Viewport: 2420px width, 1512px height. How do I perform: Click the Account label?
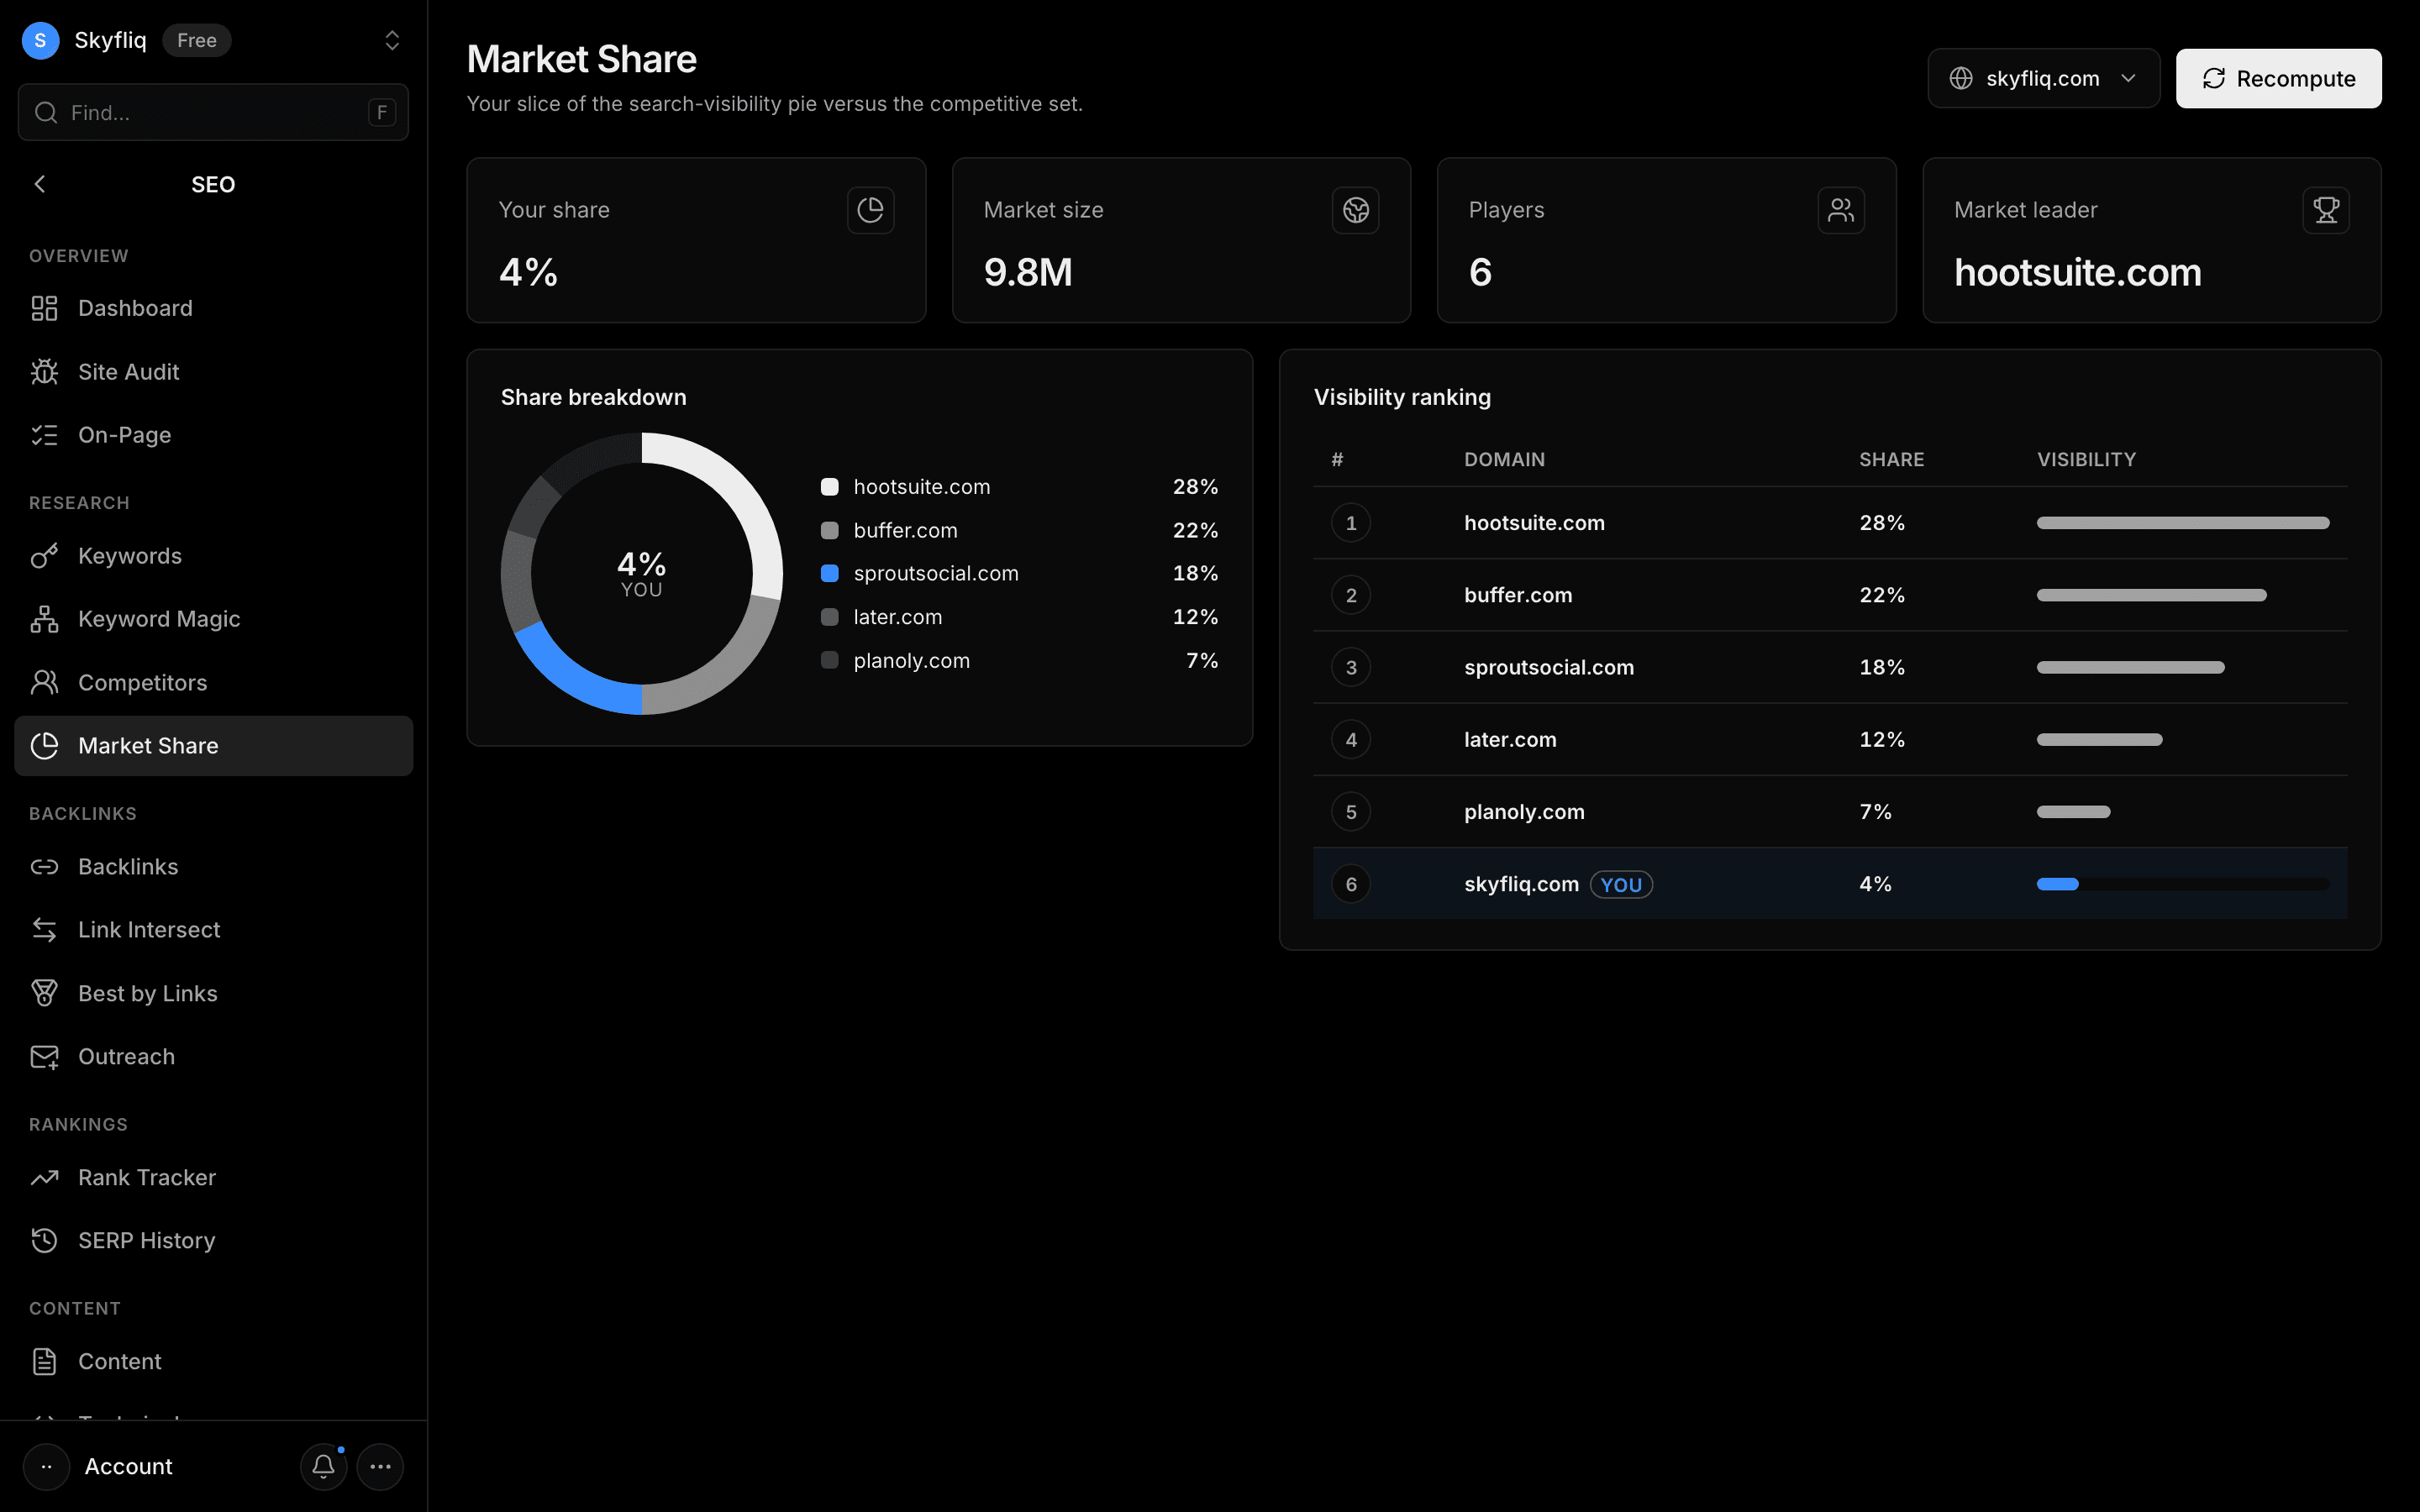(128, 1466)
